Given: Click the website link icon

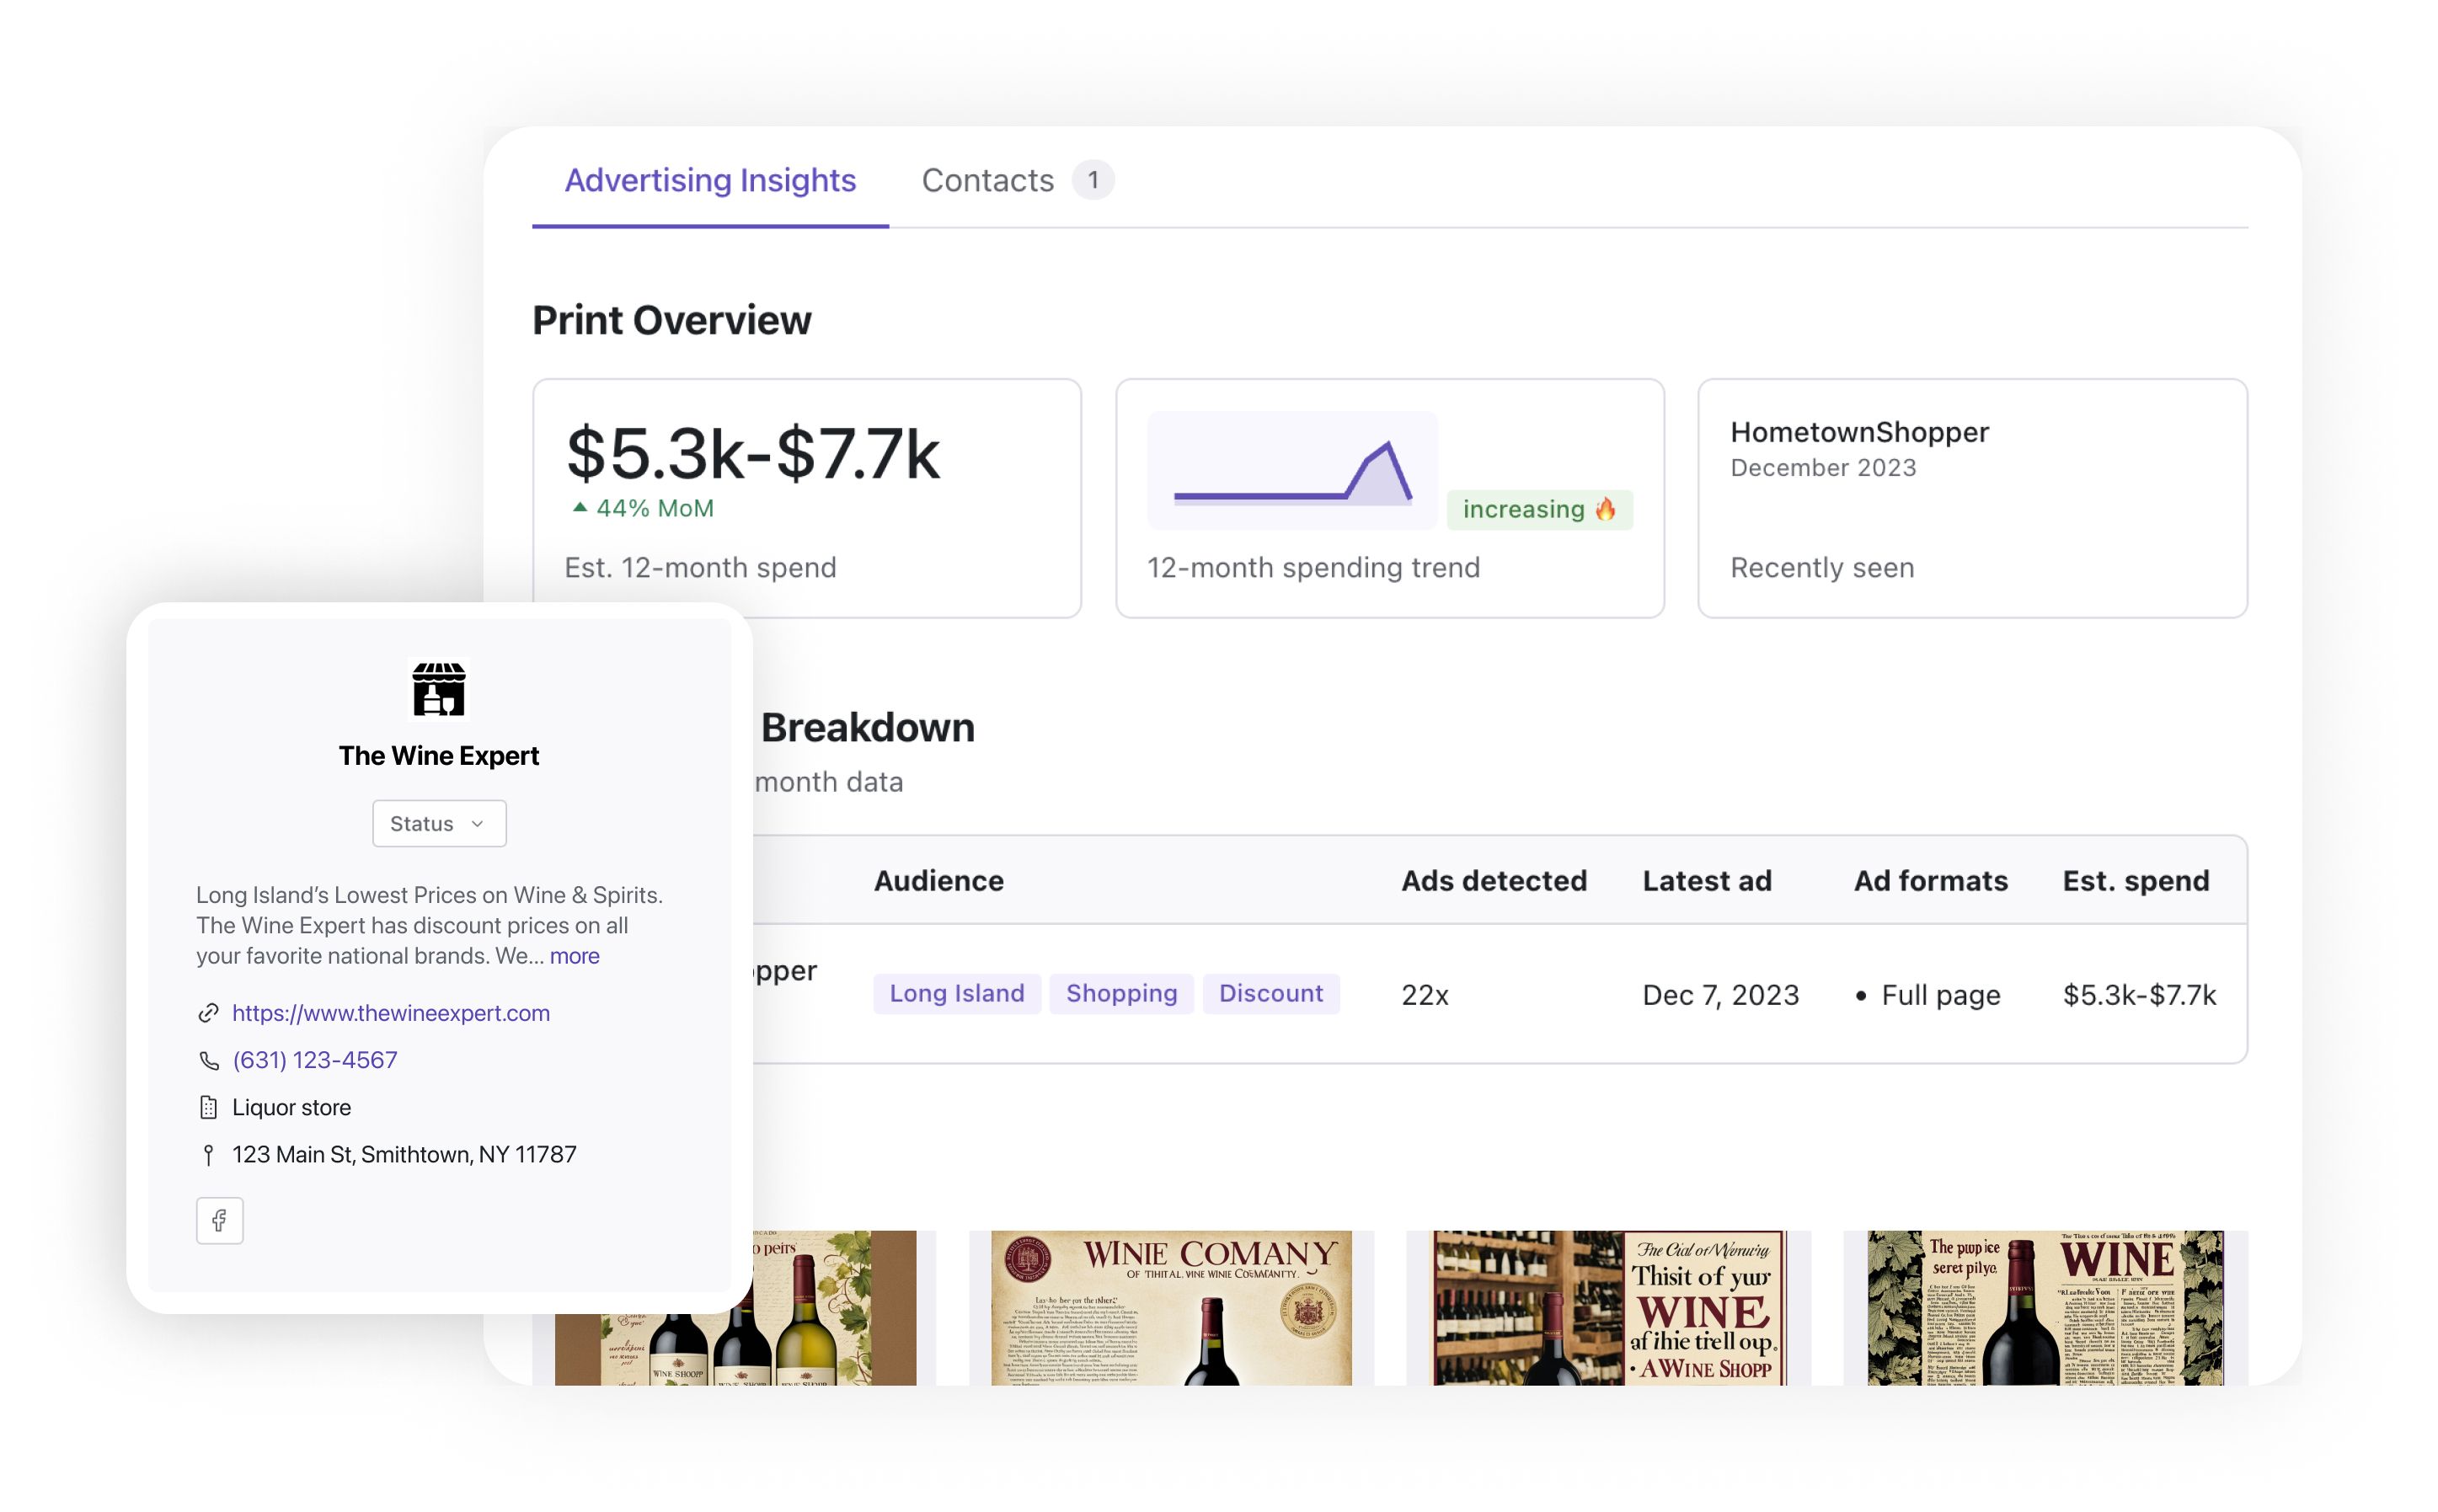Looking at the screenshot, I should coord(208,1013).
